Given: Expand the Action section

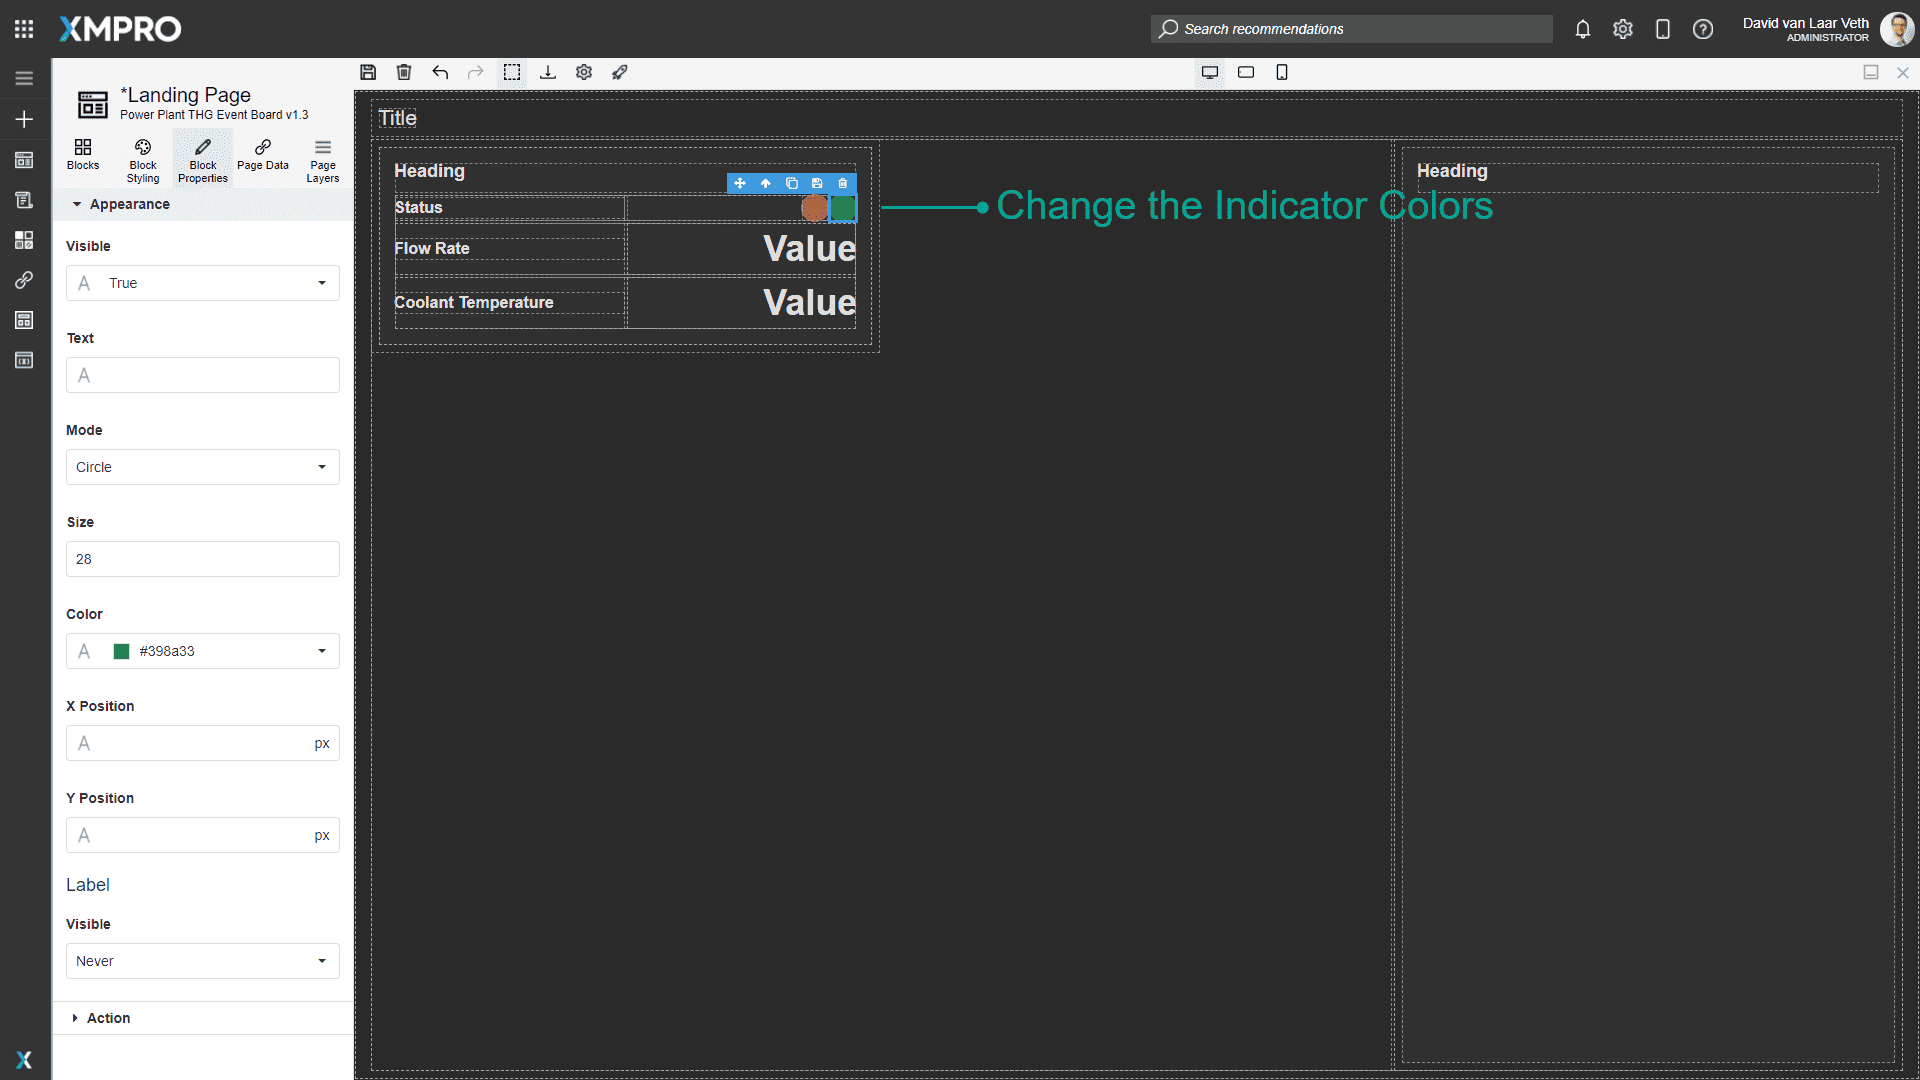Looking at the screenshot, I should [x=108, y=1018].
